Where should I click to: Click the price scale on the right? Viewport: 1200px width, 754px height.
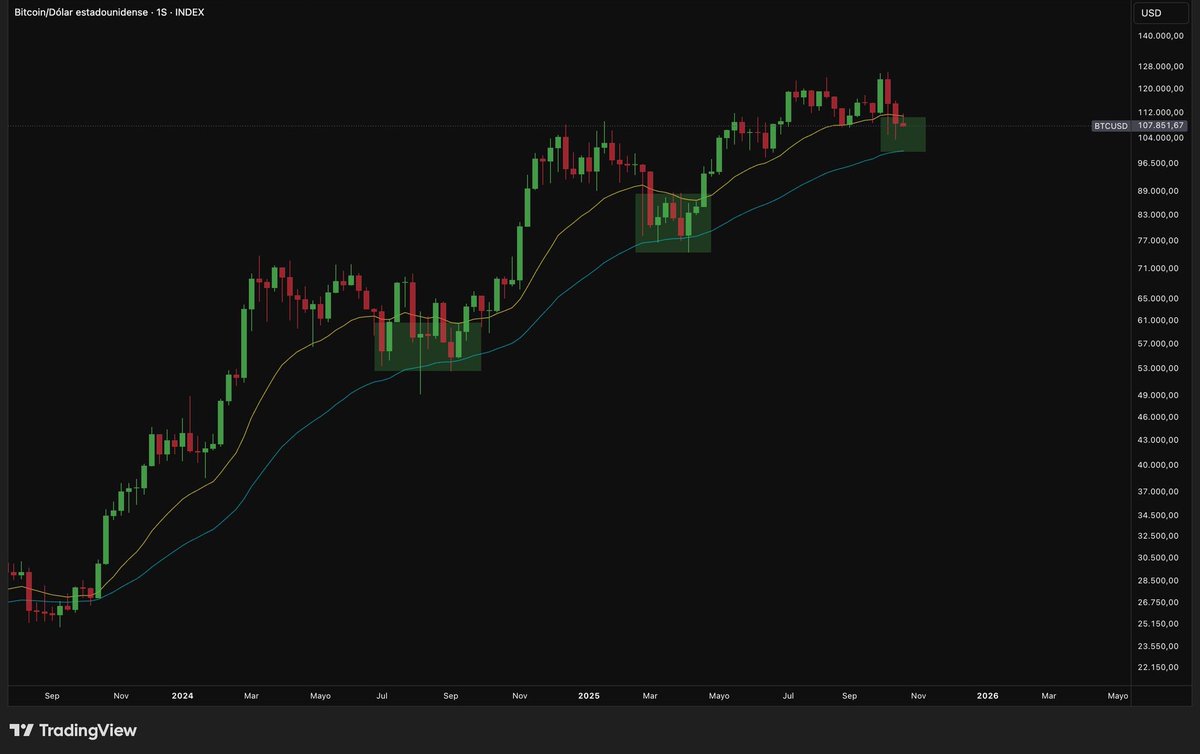point(1158,400)
